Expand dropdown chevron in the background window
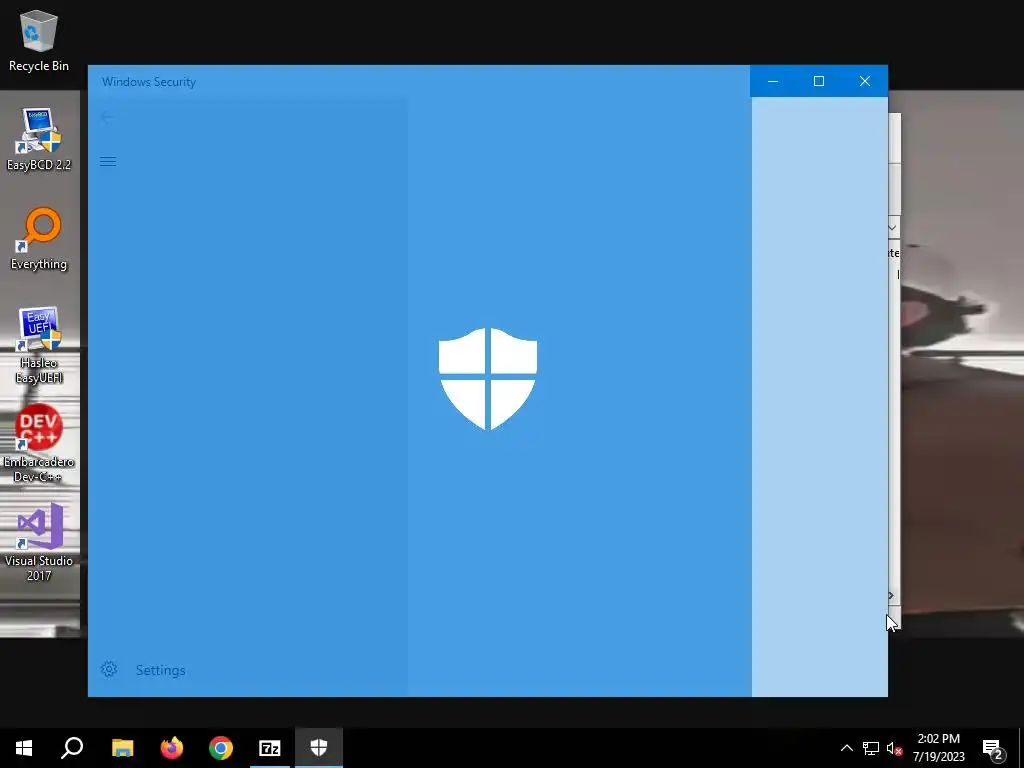This screenshot has height=768, width=1024. point(893,228)
